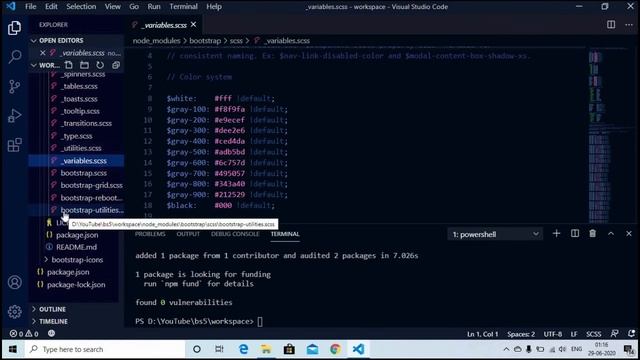
Task: Open Google Chrome from the taskbar
Action: click(336, 349)
